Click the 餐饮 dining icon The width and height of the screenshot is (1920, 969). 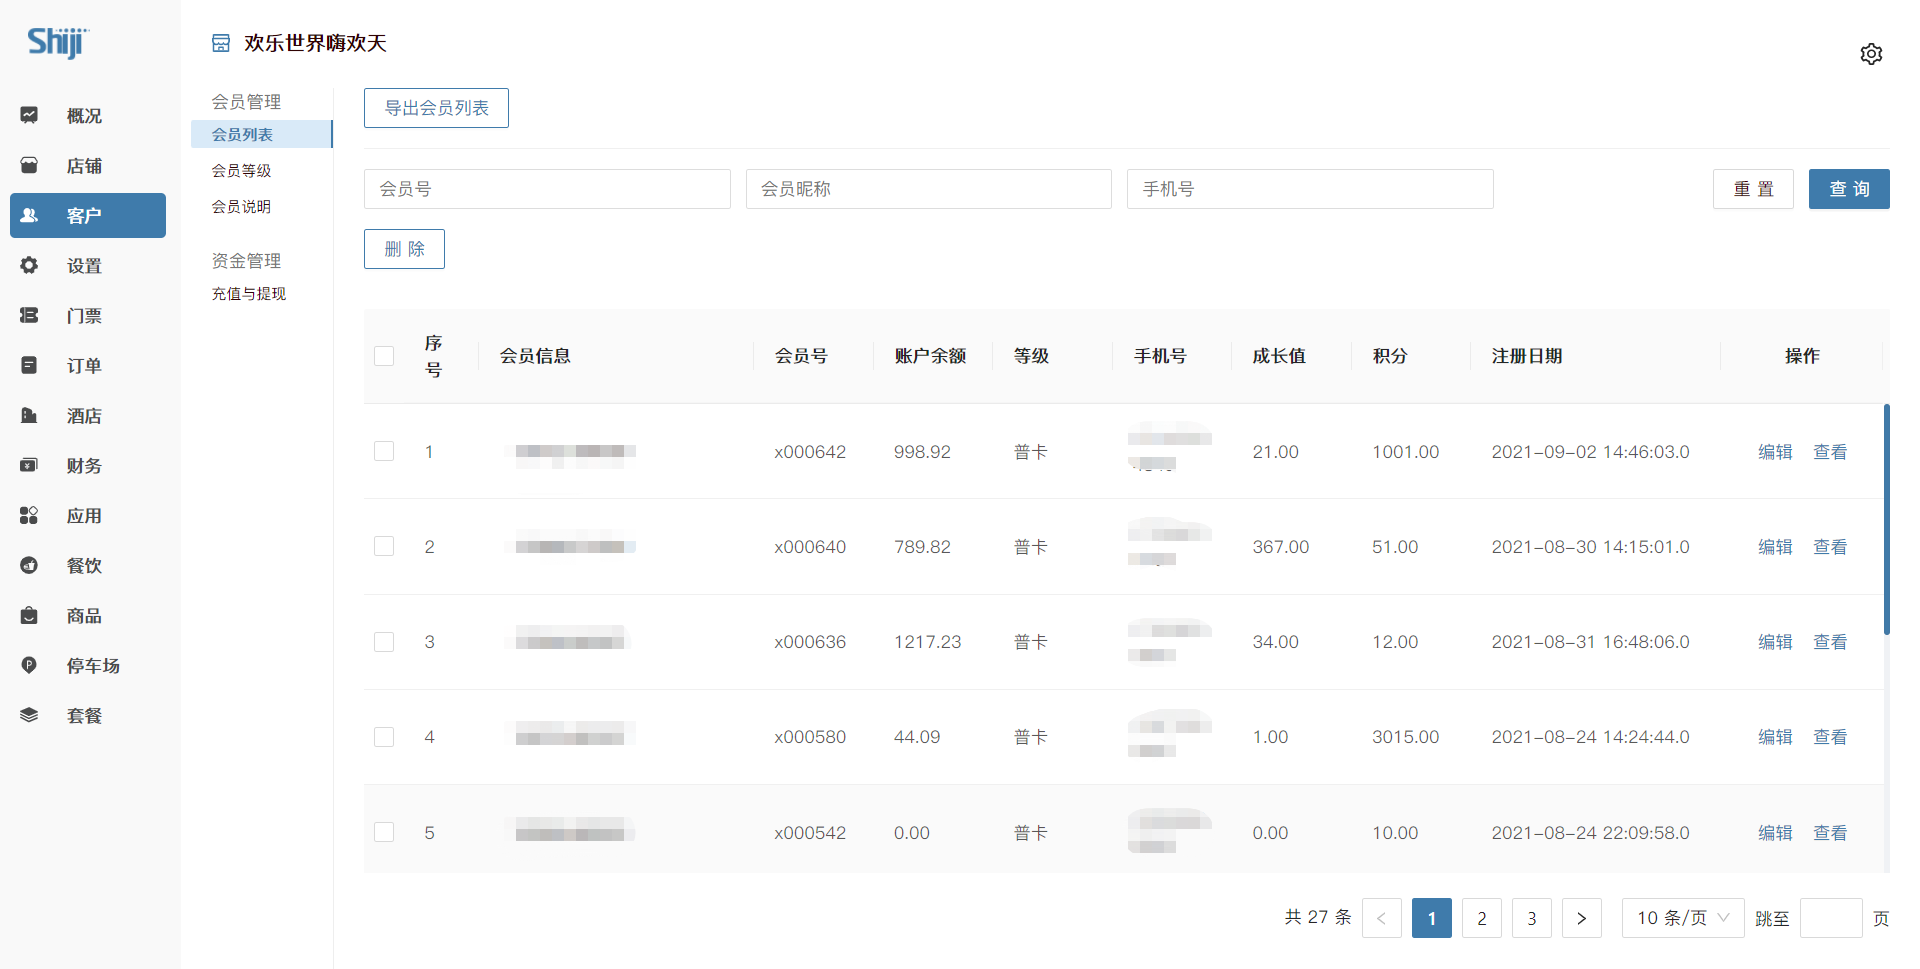[x=29, y=565]
